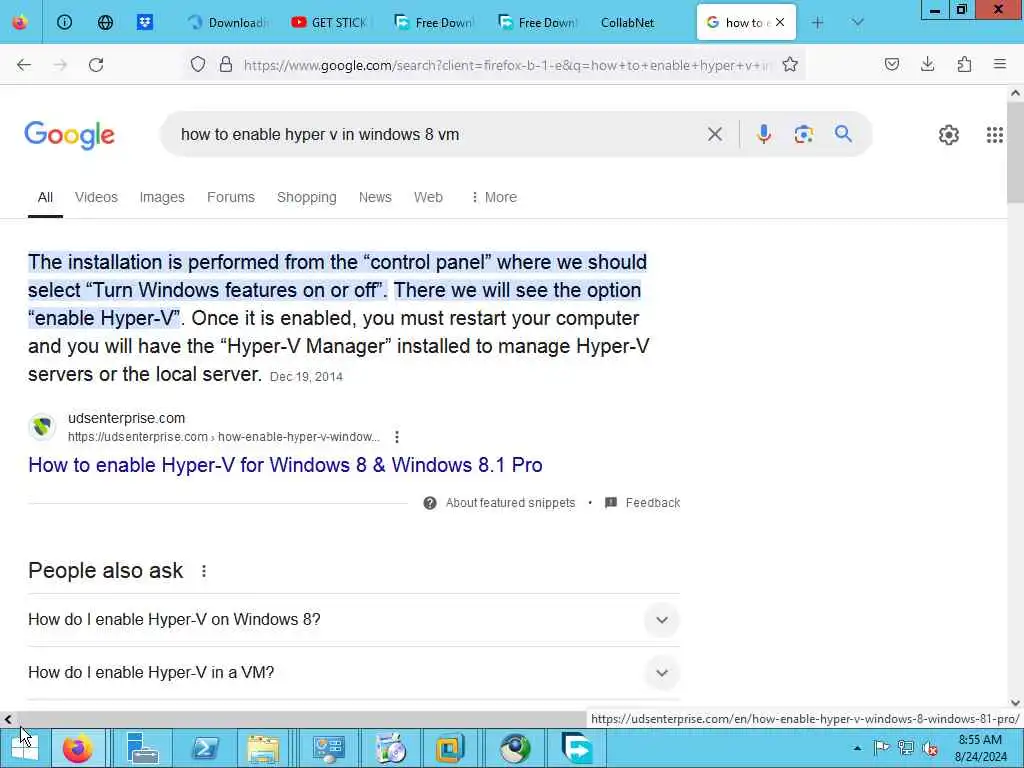Viewport: 1024px width, 768px height.
Task: Open the Control Panel taskbar icon
Action: [328, 748]
